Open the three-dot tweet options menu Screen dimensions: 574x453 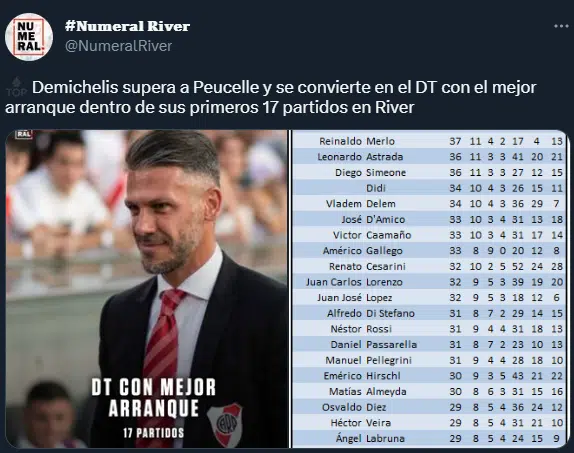pos(561,26)
